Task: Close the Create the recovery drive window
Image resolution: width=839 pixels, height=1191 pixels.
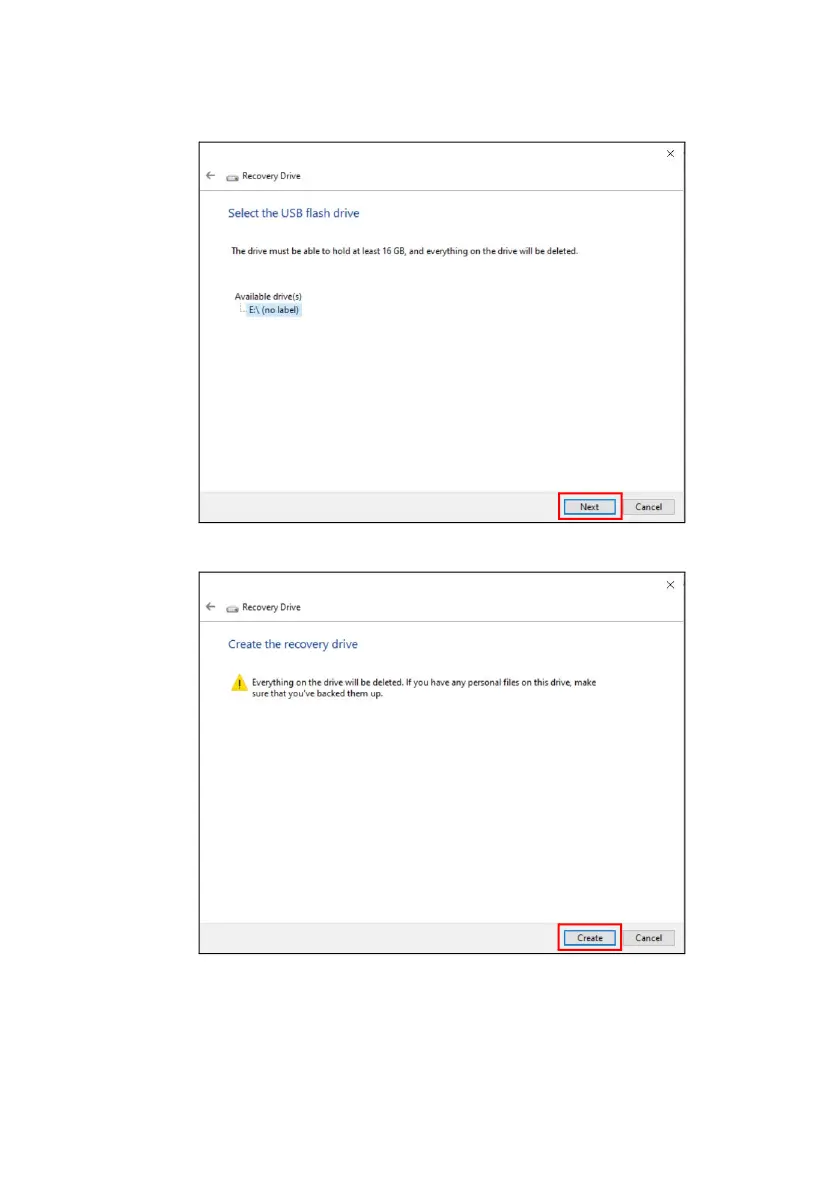Action: (670, 585)
